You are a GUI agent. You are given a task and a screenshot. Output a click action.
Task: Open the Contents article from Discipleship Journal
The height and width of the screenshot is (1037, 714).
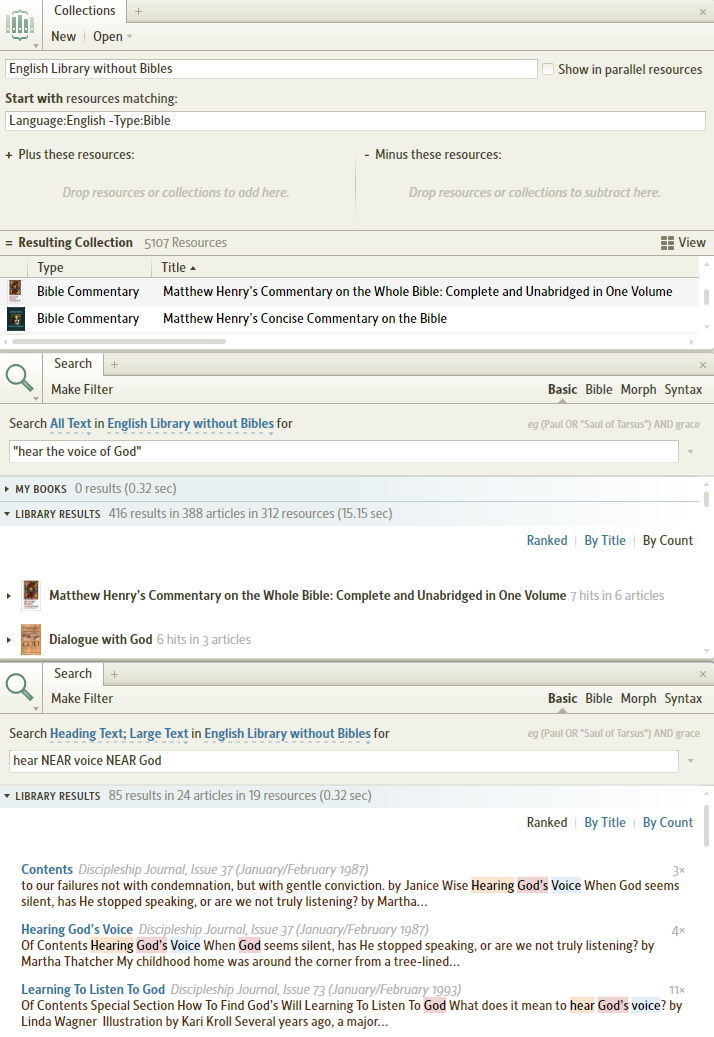(47, 869)
